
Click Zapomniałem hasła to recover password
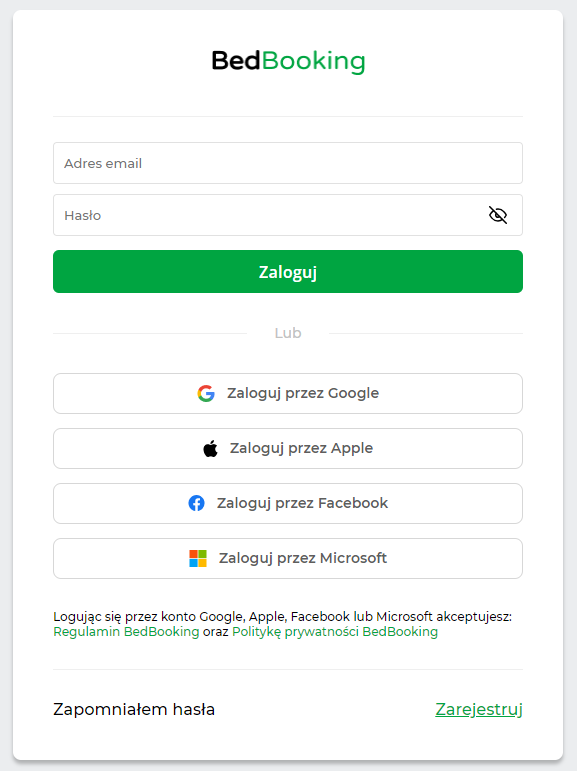[134, 710]
